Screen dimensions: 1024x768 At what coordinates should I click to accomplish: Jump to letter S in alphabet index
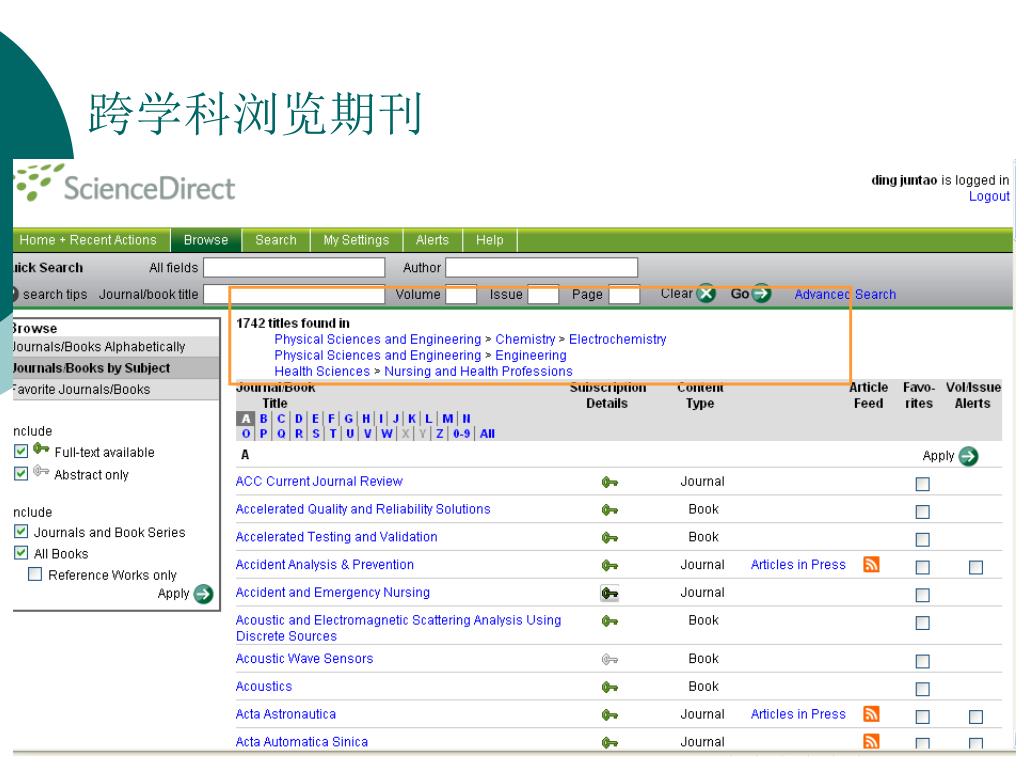315,434
